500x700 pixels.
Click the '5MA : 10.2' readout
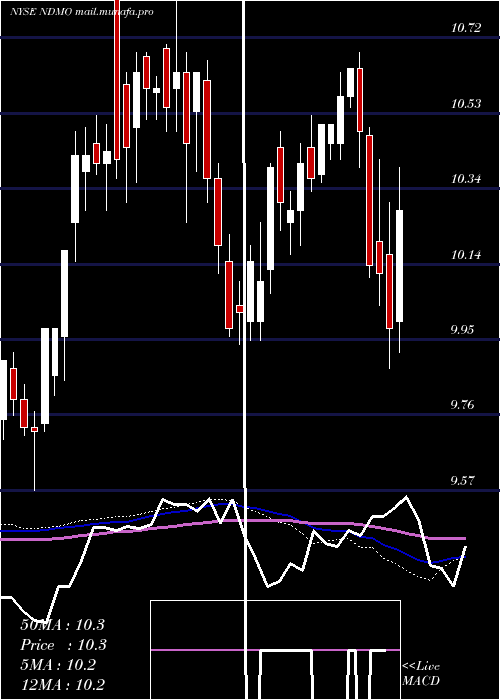(58, 665)
